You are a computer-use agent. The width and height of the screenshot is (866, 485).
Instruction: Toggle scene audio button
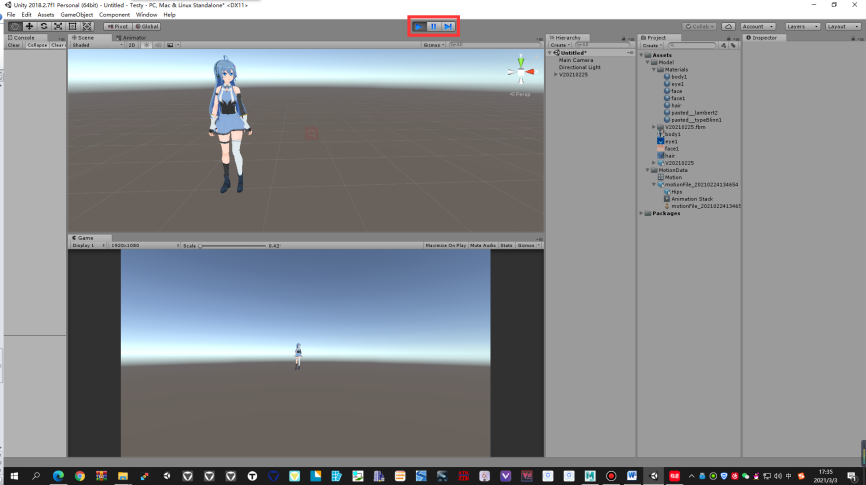[x=158, y=45]
